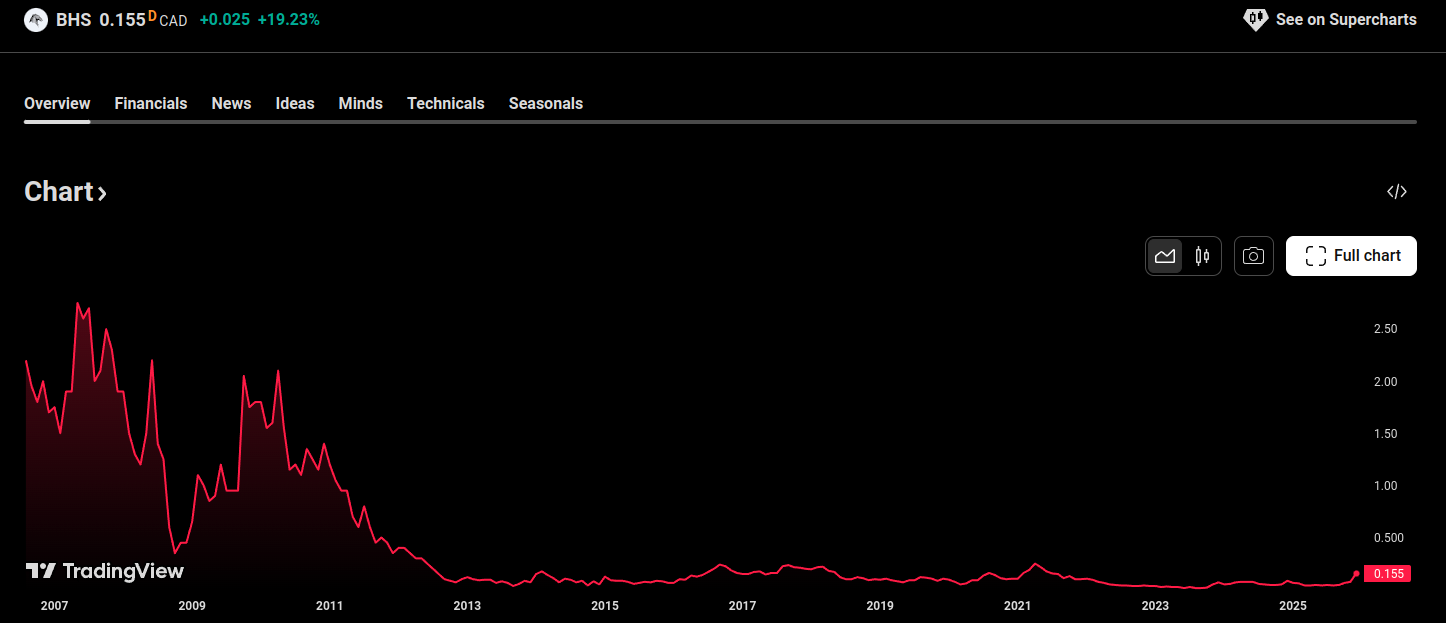Viewport: 1446px width, 623px height.
Task: Switch to candlestick chart style
Action: tap(1202, 256)
